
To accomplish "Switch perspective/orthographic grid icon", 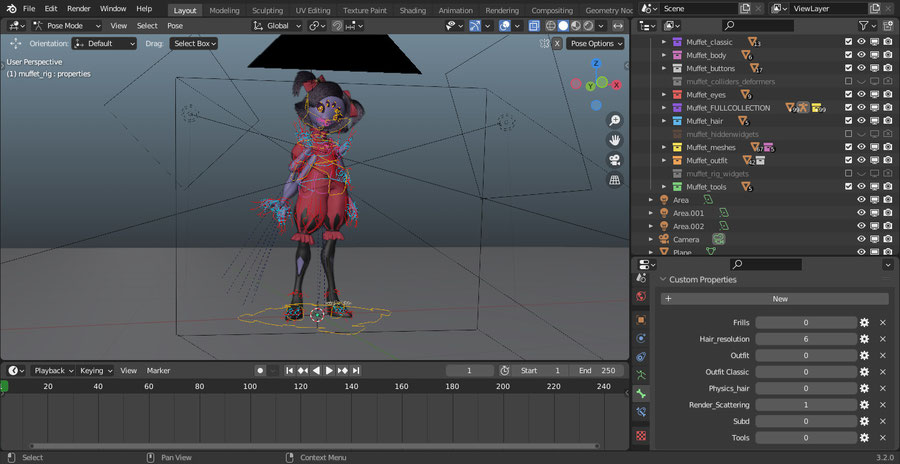I will pyautogui.click(x=615, y=180).
